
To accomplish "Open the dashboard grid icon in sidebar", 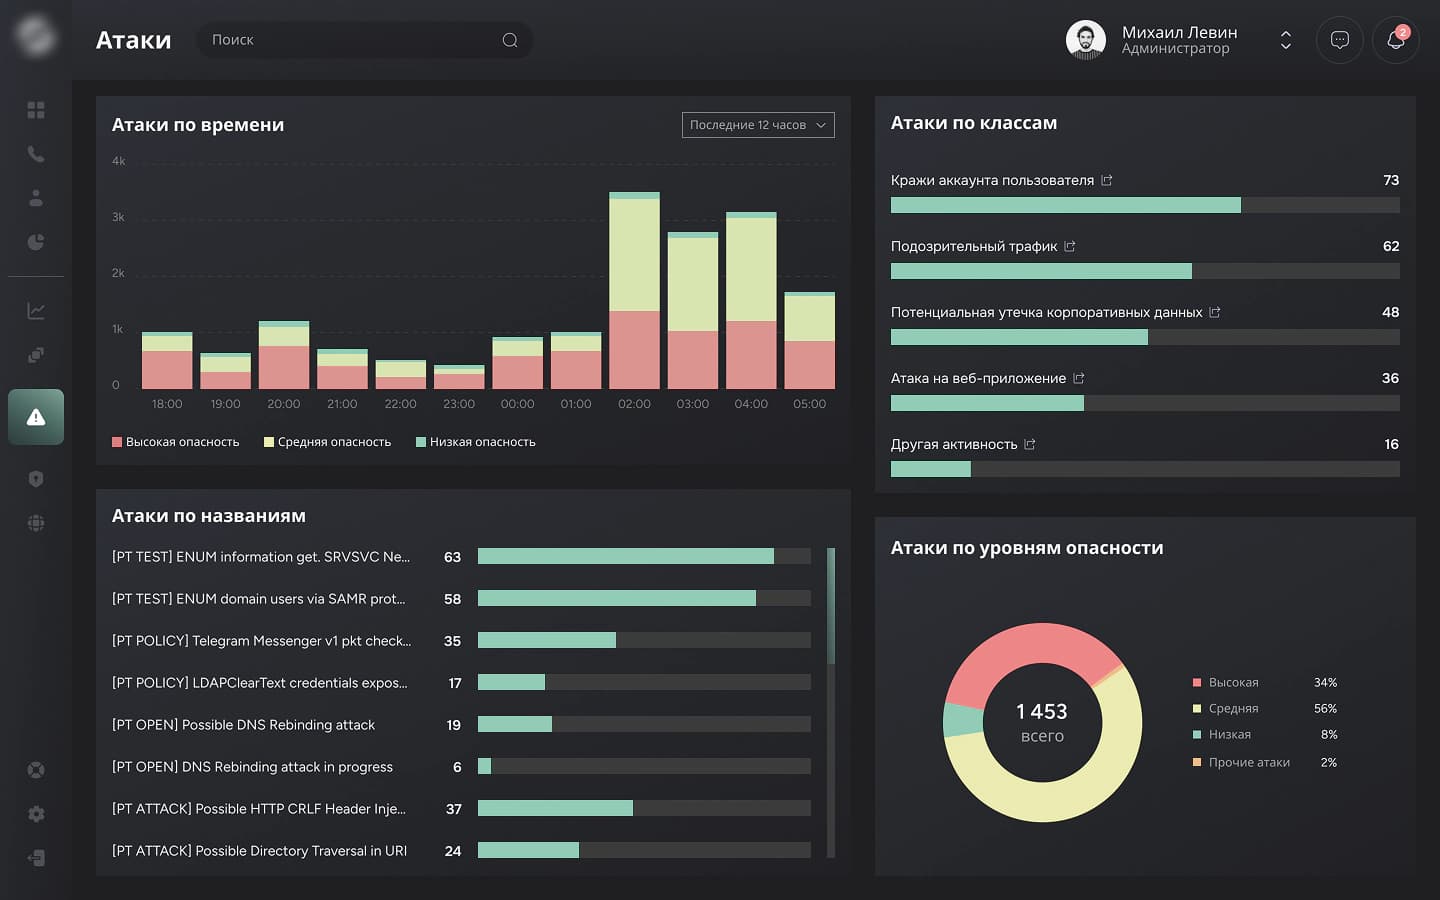I will pyautogui.click(x=36, y=110).
